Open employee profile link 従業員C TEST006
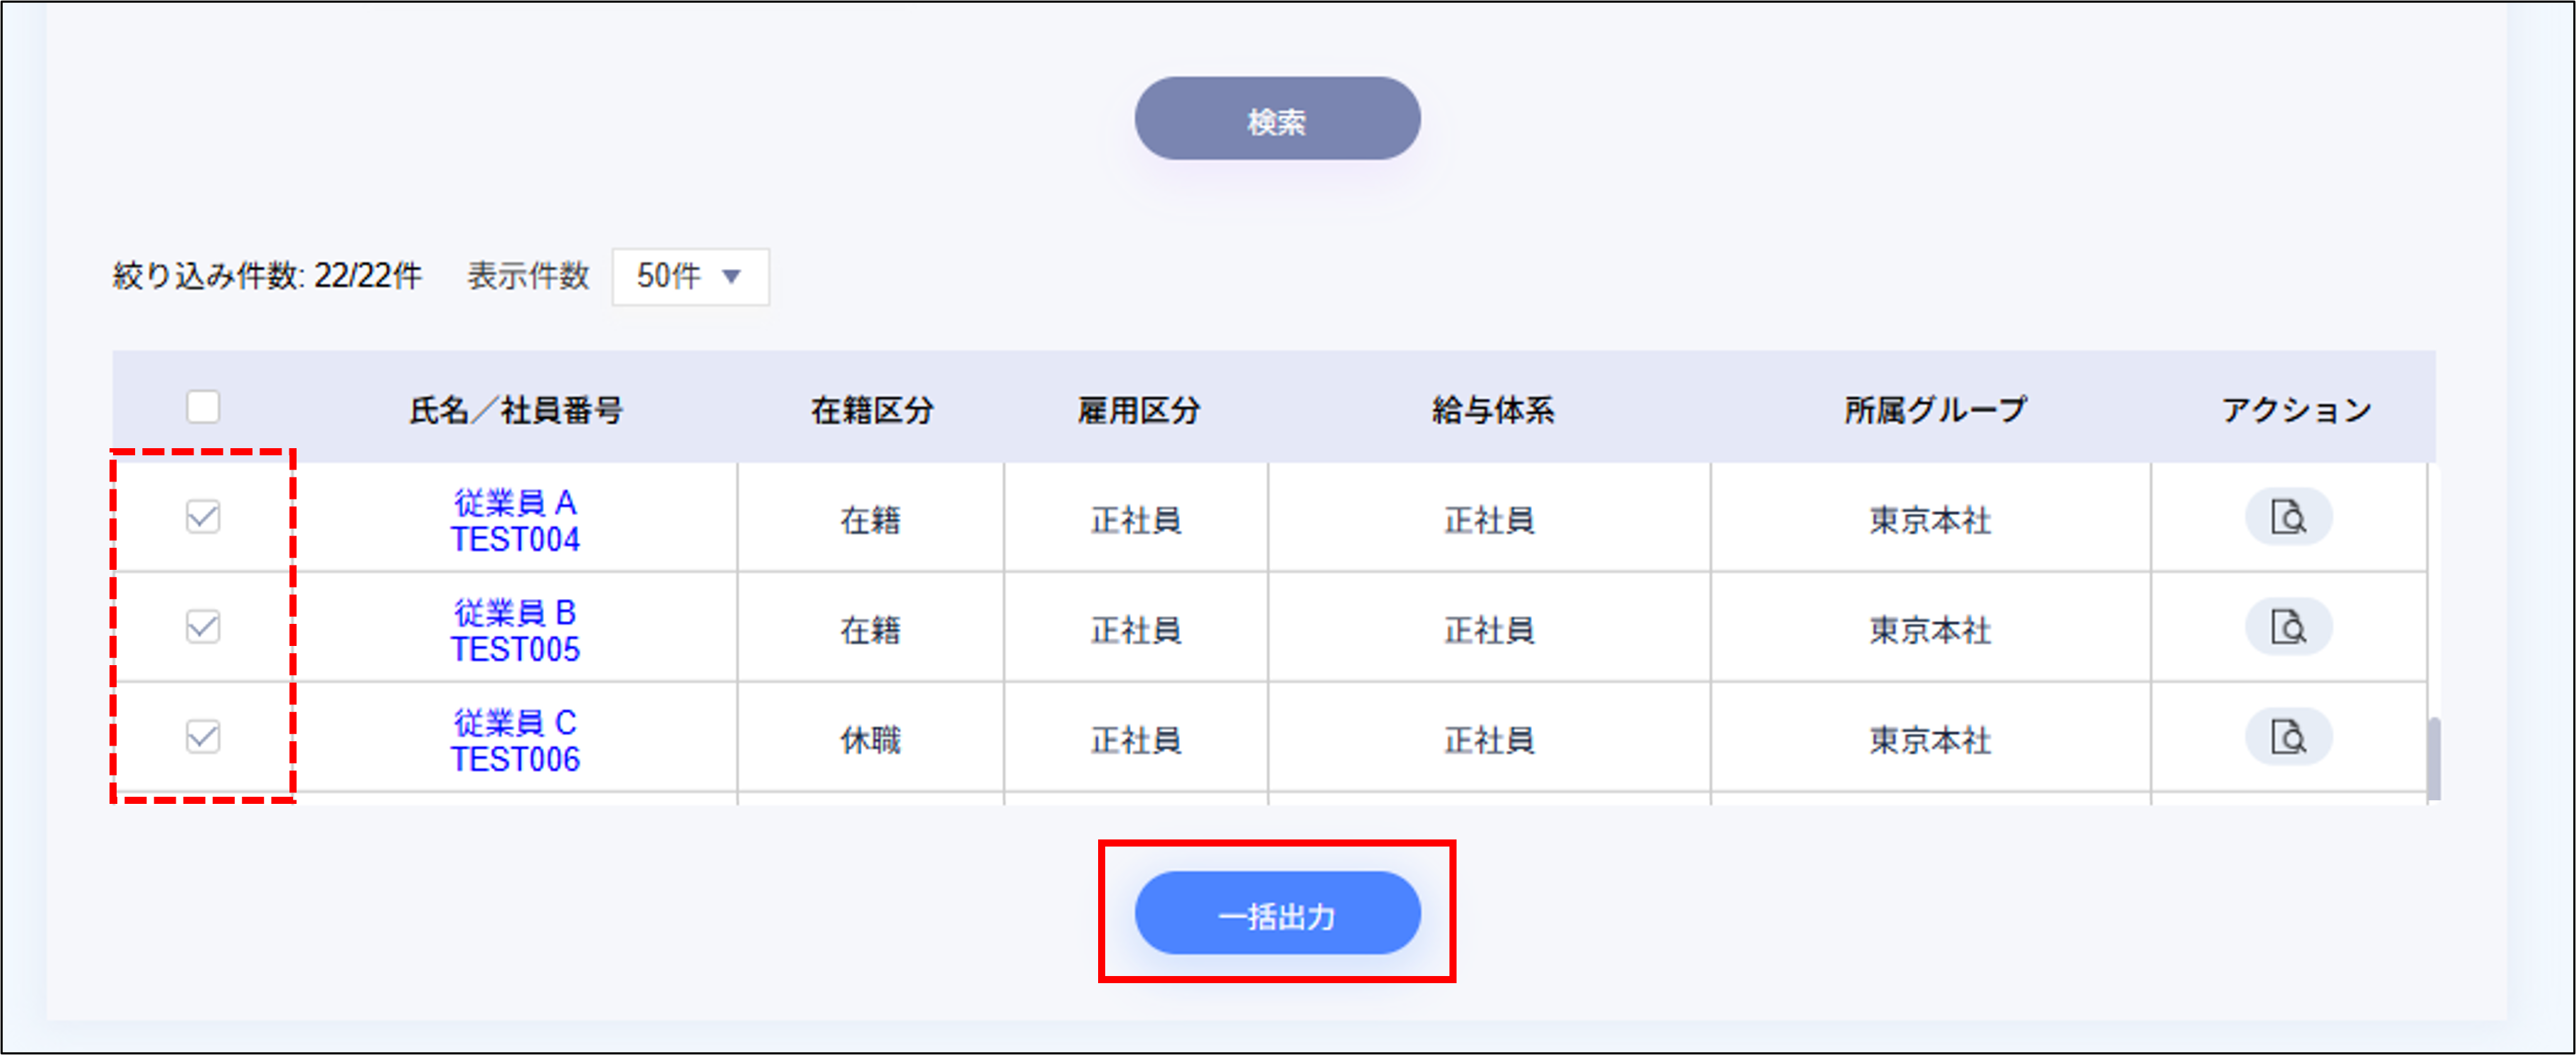2576x1055 pixels. click(516, 740)
